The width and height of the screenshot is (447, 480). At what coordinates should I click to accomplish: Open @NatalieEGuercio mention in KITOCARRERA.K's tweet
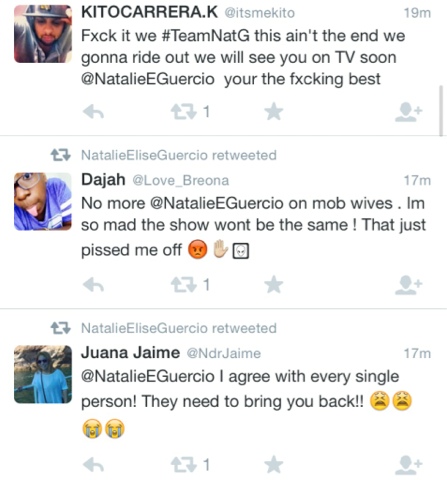[148, 79]
